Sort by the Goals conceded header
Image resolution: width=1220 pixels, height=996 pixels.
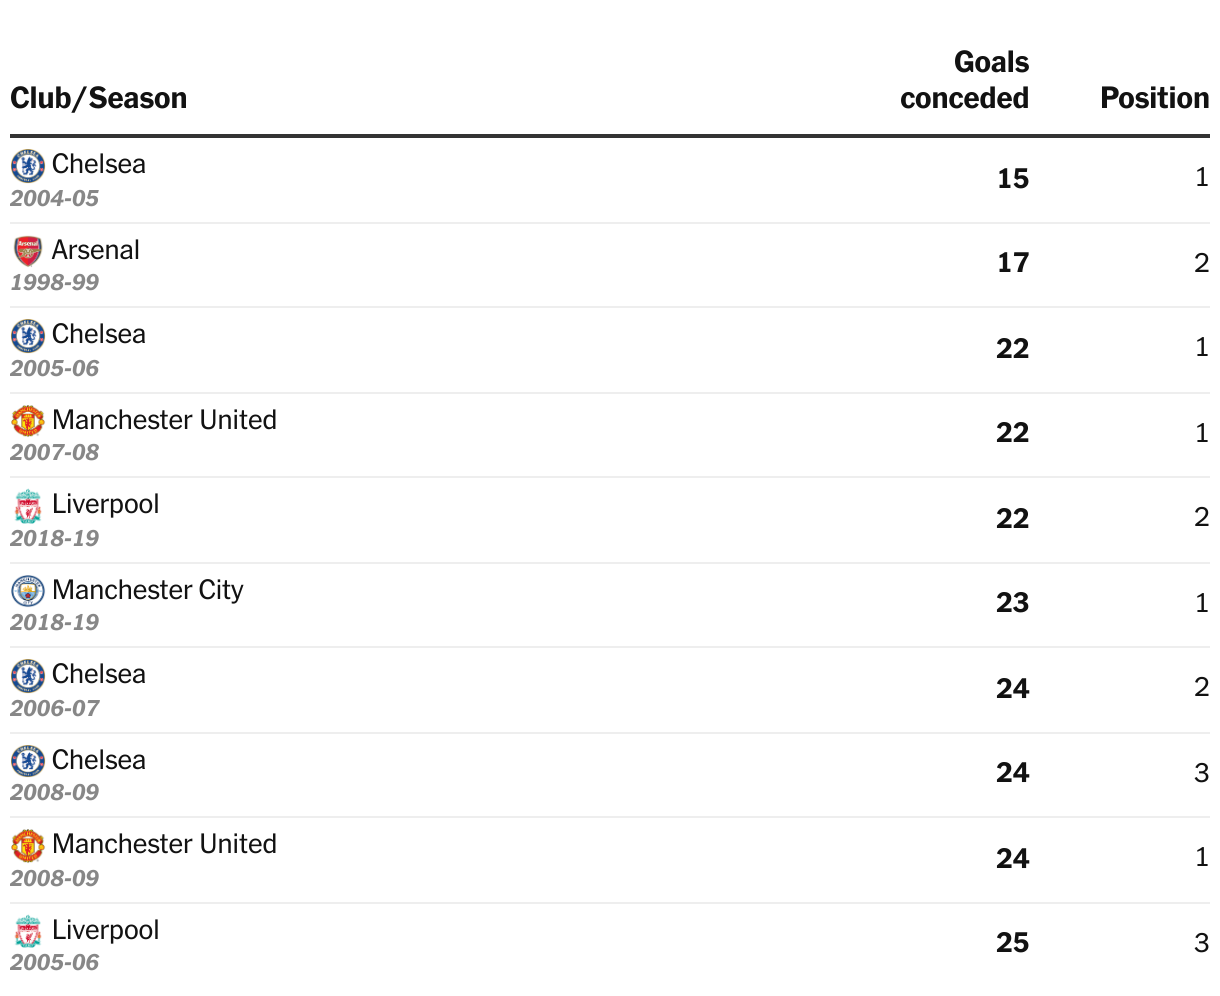tap(964, 80)
